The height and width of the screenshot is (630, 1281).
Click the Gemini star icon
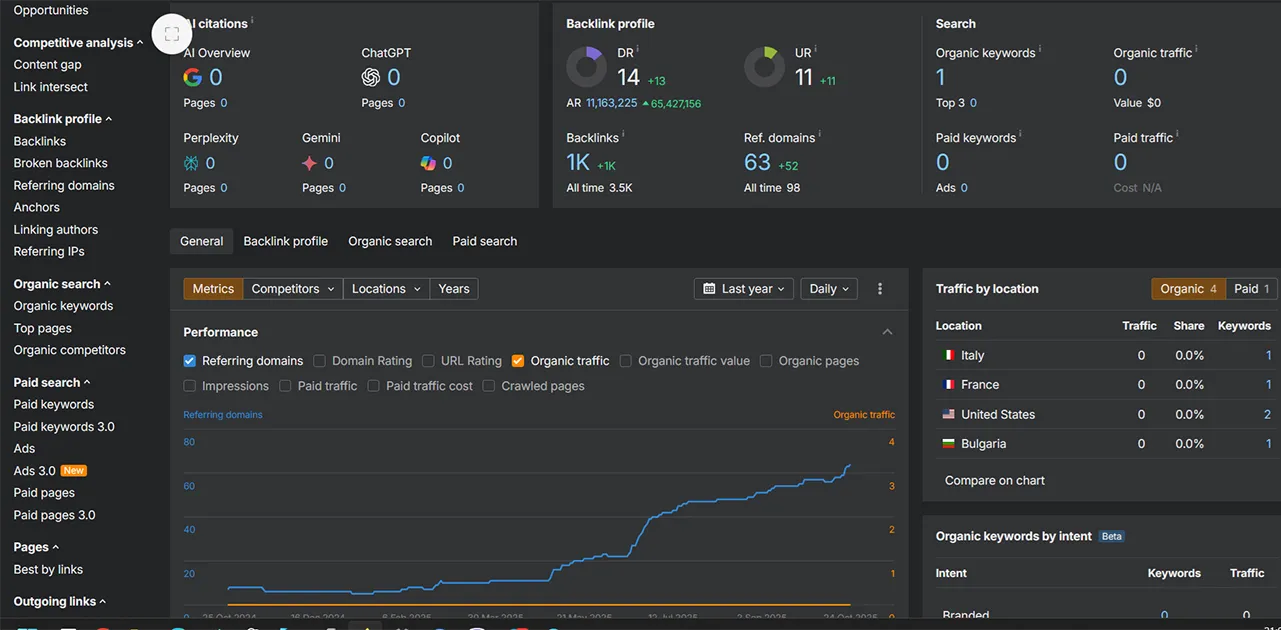(310, 163)
